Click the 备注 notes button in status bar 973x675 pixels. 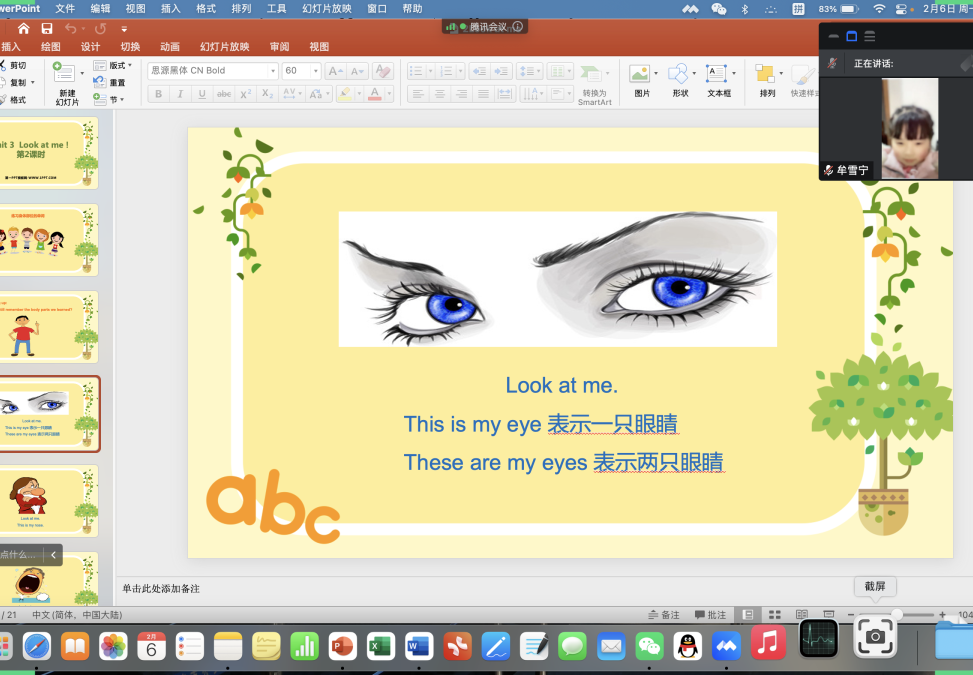(664, 615)
